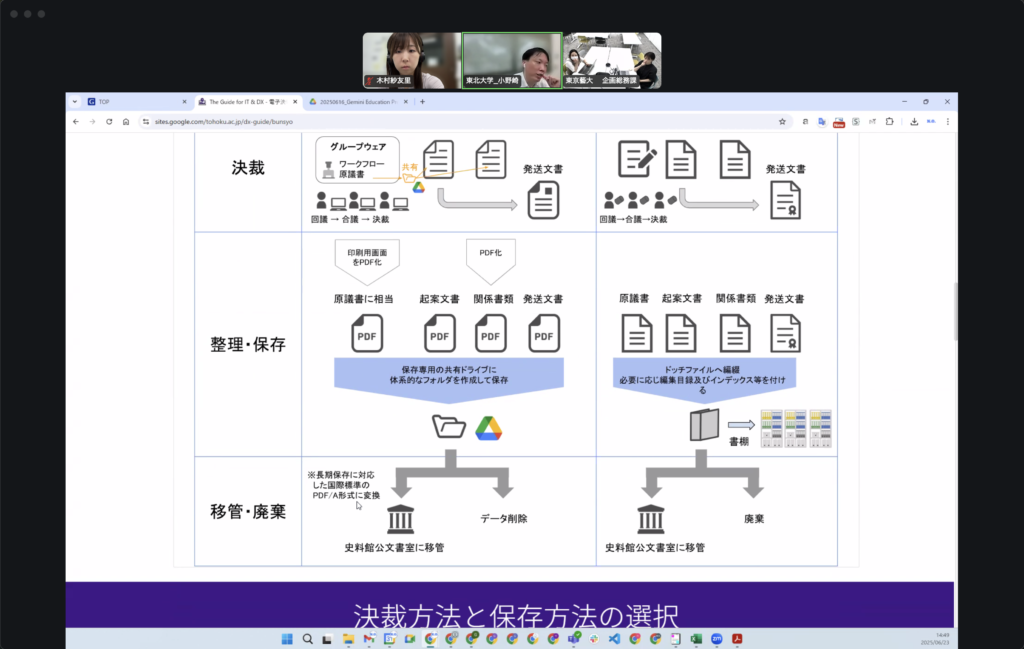This screenshot has height=649, width=1024.
Task: Open Adobe Acrobat from the taskbar
Action: click(737, 639)
